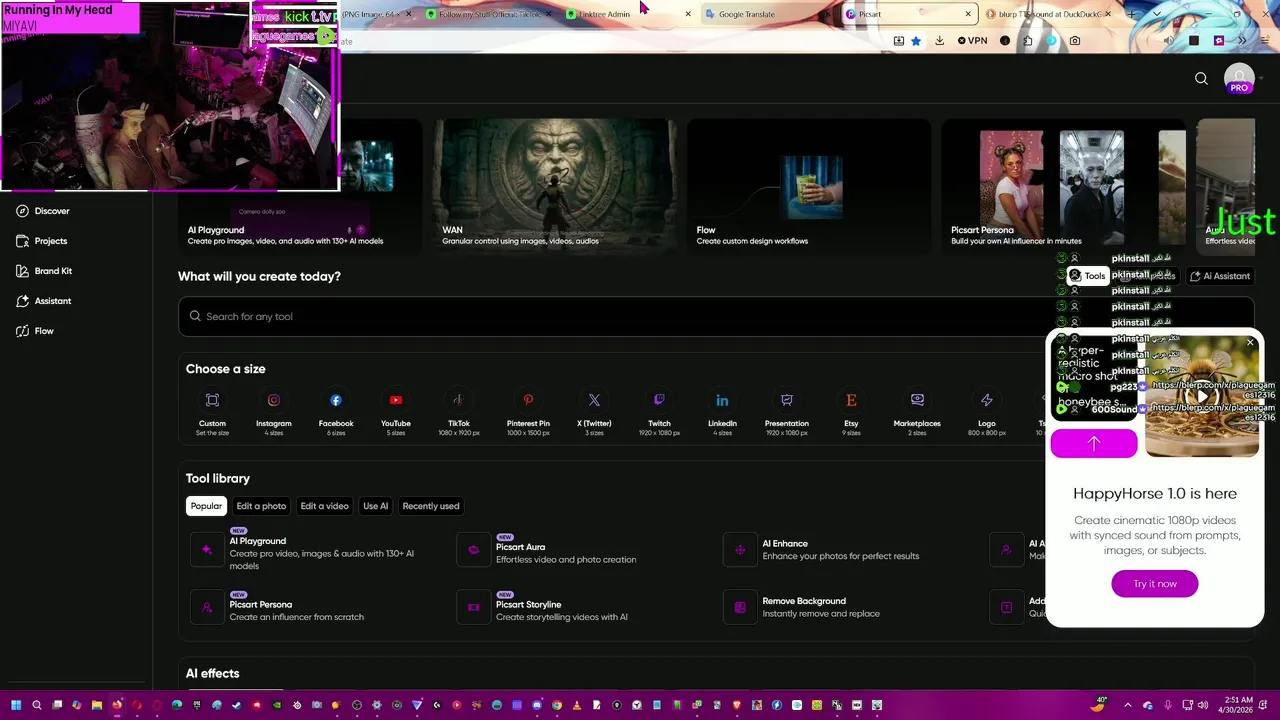Choose the LinkedIn size preset
This screenshot has height=720, width=1280.
click(722, 412)
